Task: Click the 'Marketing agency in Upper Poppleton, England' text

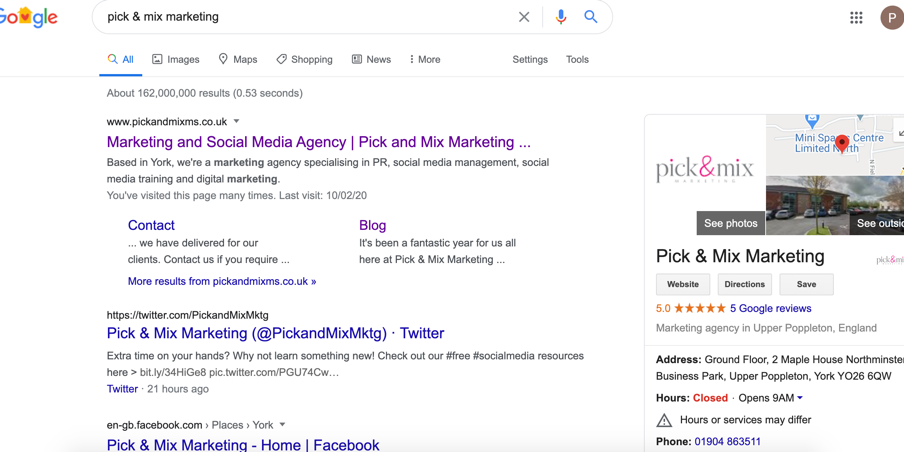Action: [766, 328]
